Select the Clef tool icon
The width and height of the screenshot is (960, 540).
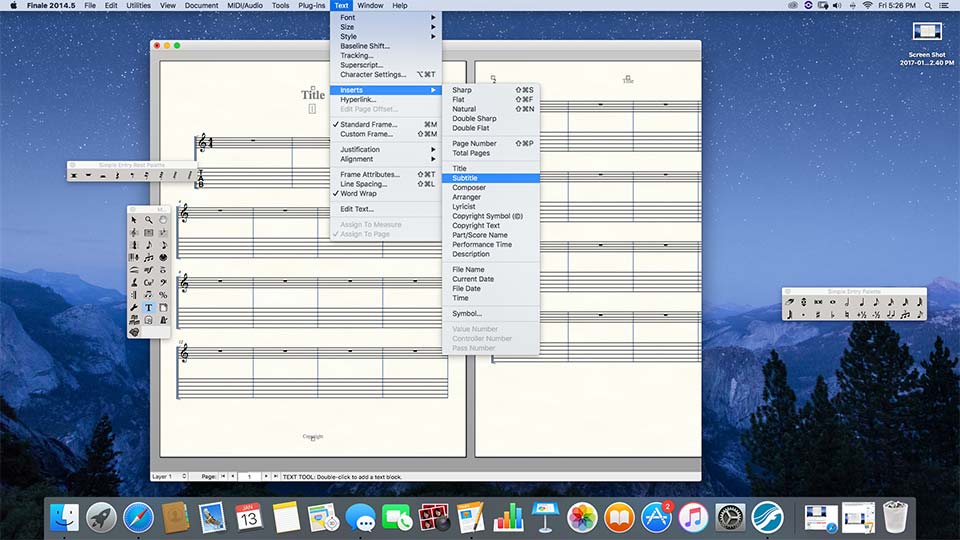point(163,282)
